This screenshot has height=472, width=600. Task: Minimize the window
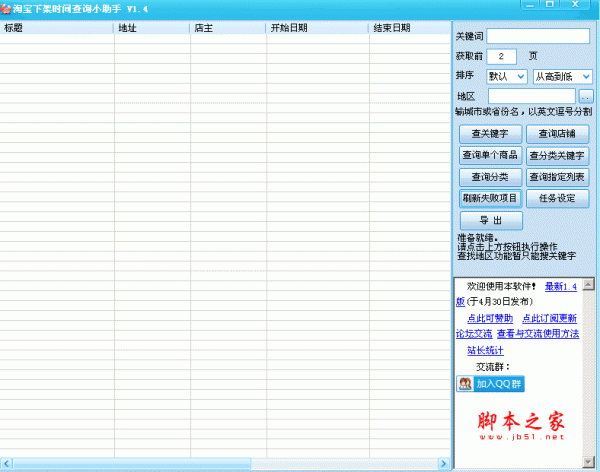530,5
